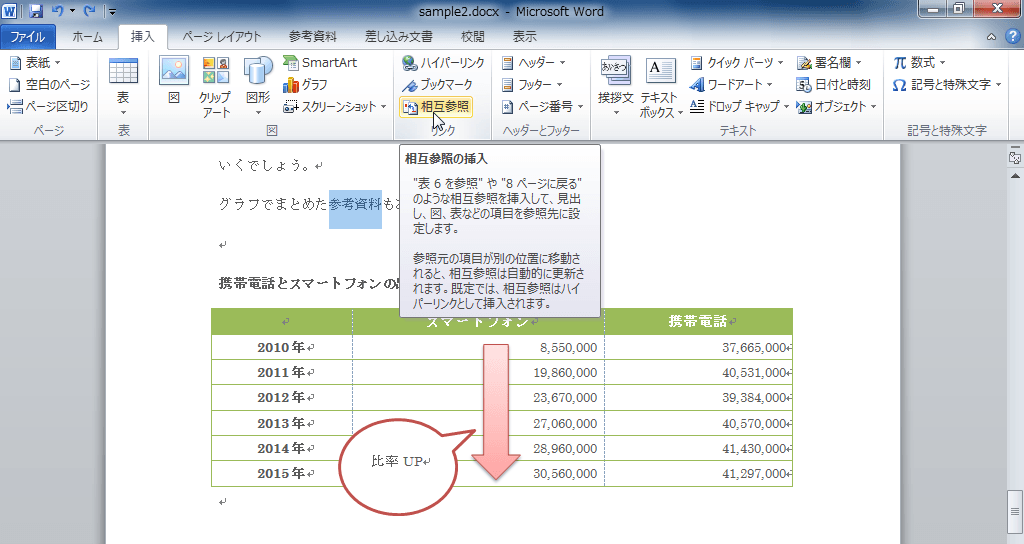
Task: Insert a SmartArt graphic
Action: click(x=321, y=63)
